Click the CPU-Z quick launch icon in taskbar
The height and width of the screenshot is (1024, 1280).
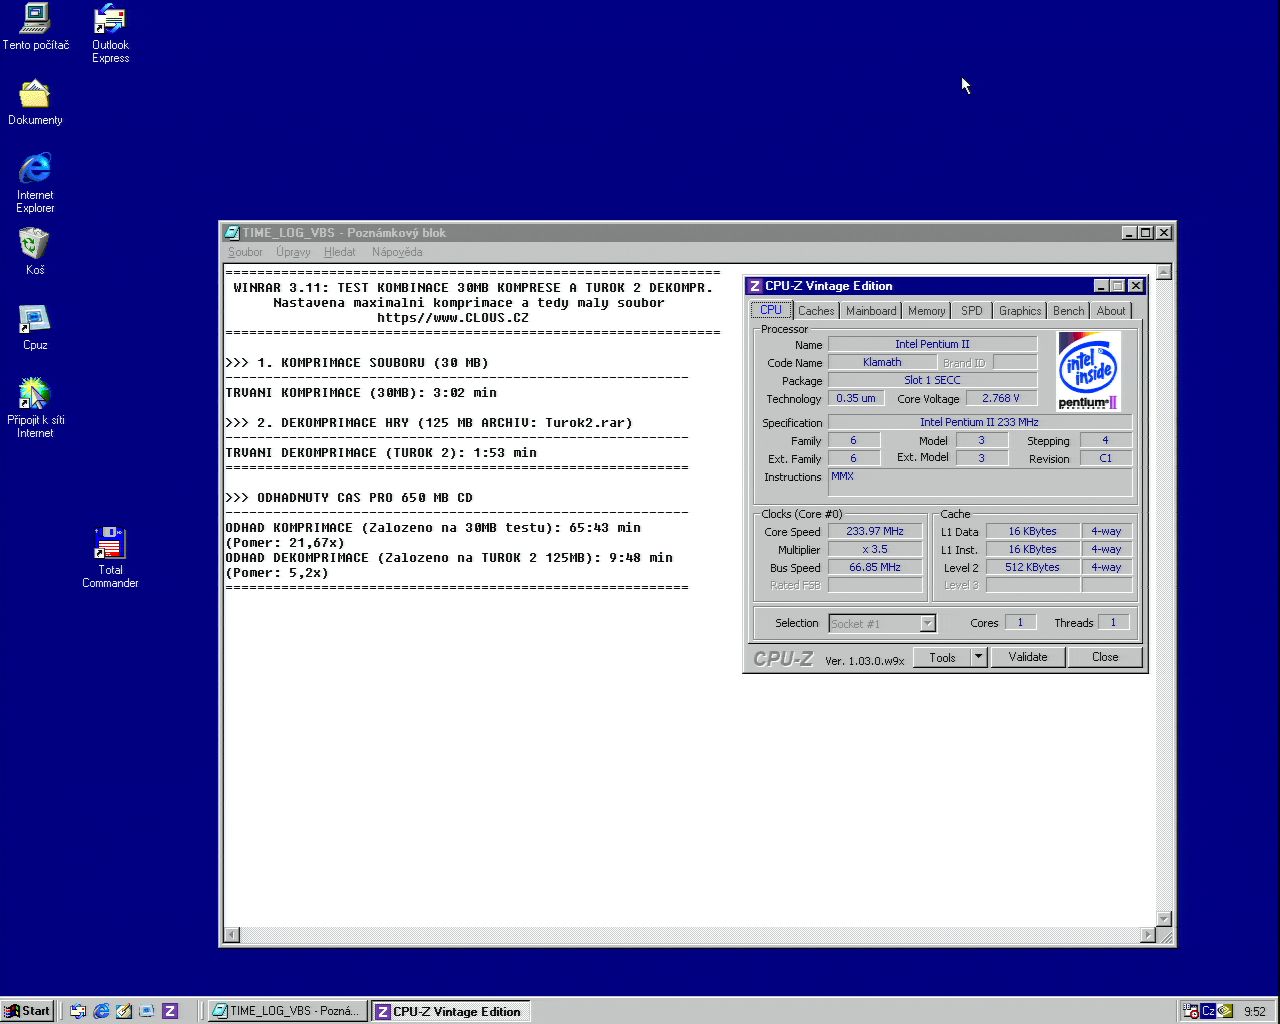point(170,1011)
